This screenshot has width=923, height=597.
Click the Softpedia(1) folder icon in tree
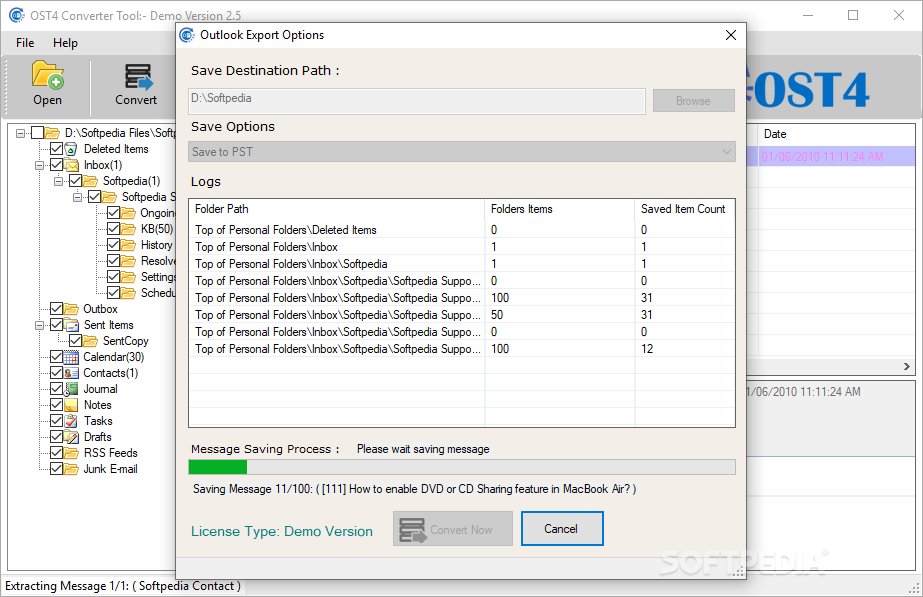coord(90,181)
